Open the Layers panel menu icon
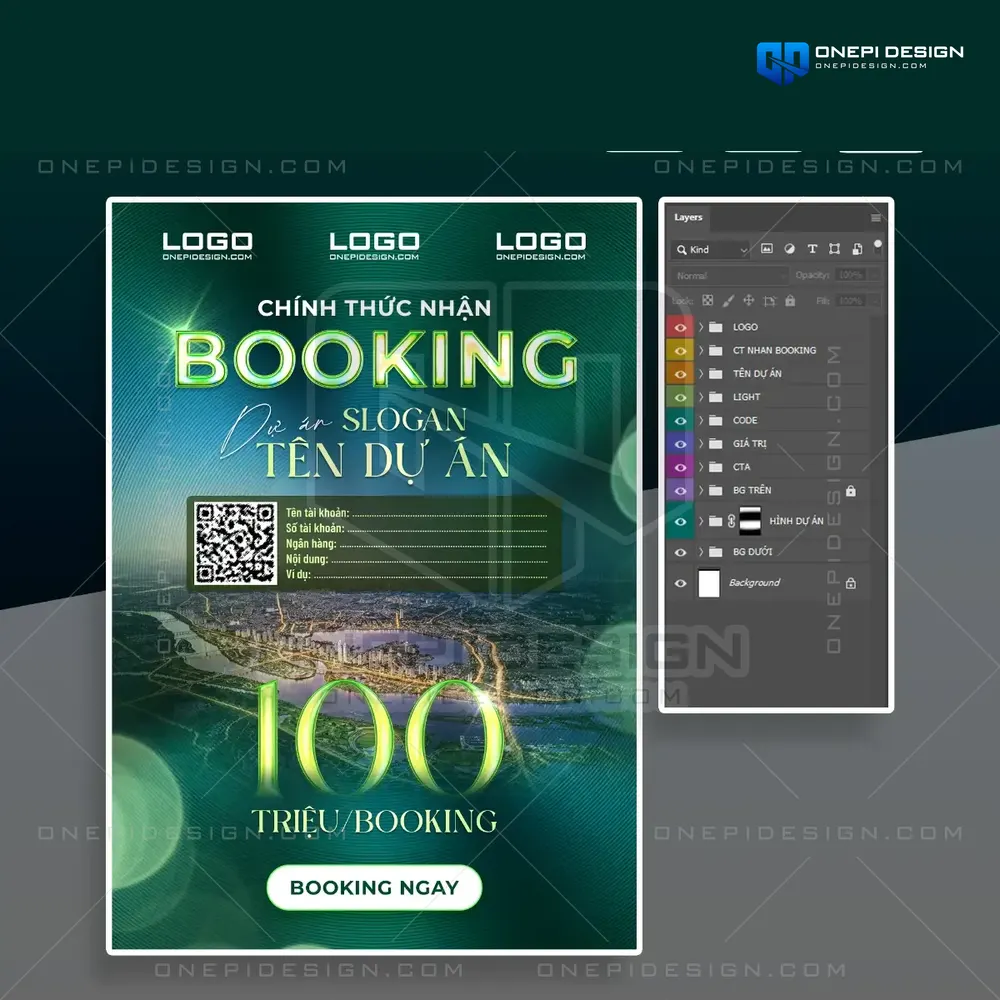1000x1000 pixels. (x=876, y=218)
